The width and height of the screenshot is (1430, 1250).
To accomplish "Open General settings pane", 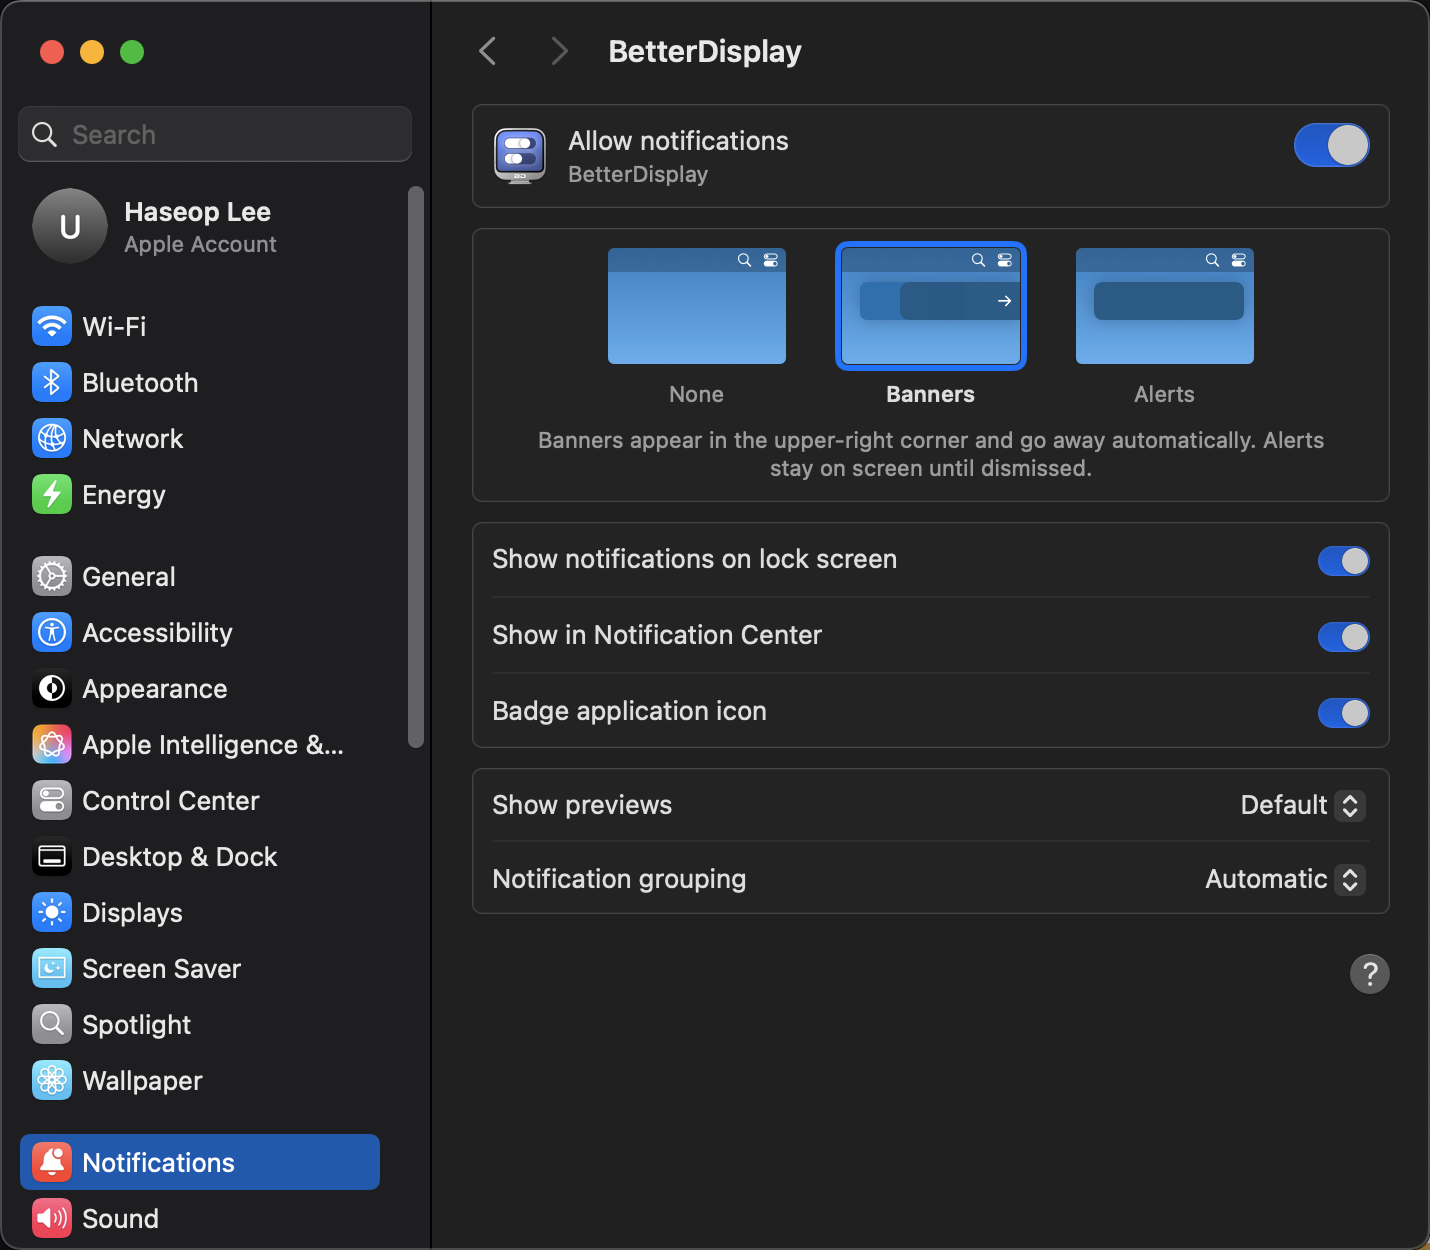I will point(200,576).
